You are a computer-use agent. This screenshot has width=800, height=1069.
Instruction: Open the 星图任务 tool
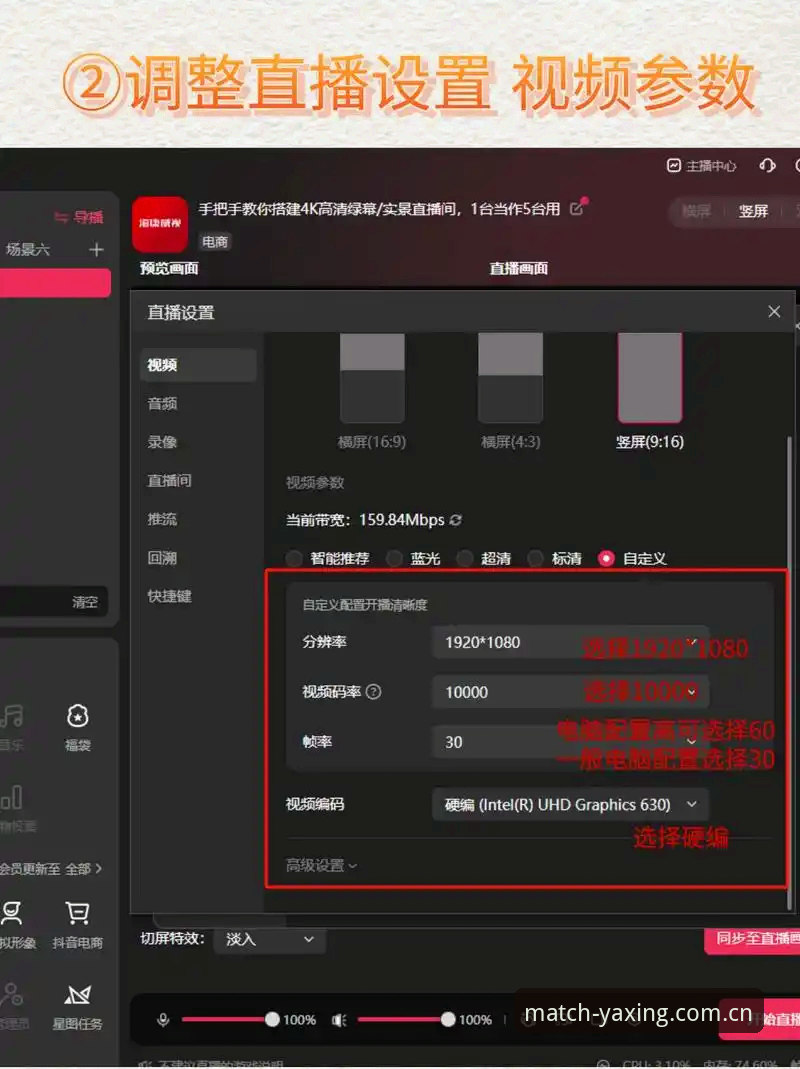click(78, 1007)
